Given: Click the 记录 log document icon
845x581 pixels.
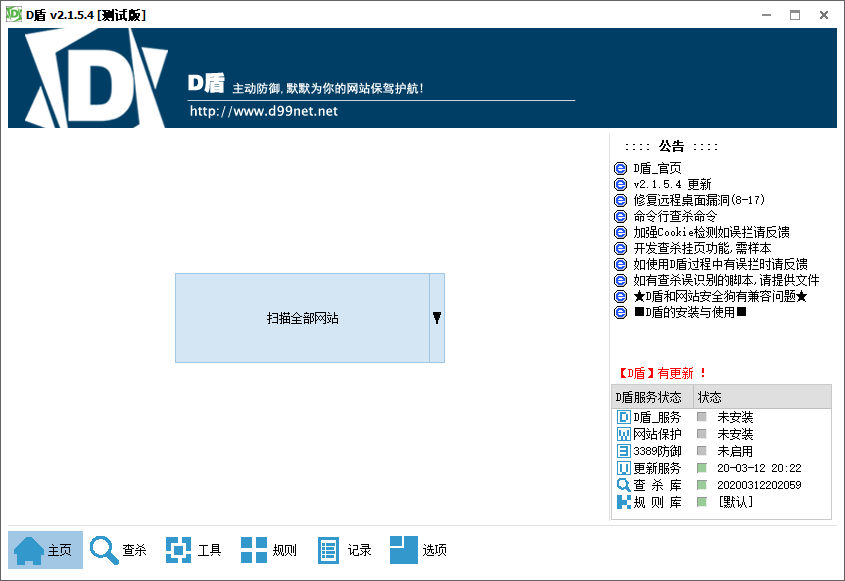Looking at the screenshot, I should pos(329,550).
